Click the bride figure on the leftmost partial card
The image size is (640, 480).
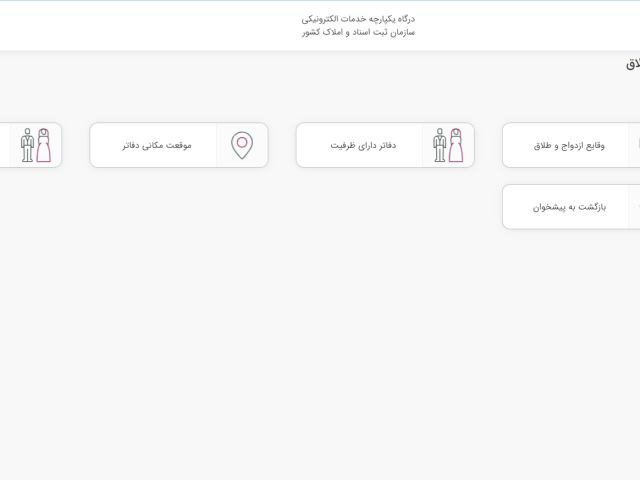[43, 146]
